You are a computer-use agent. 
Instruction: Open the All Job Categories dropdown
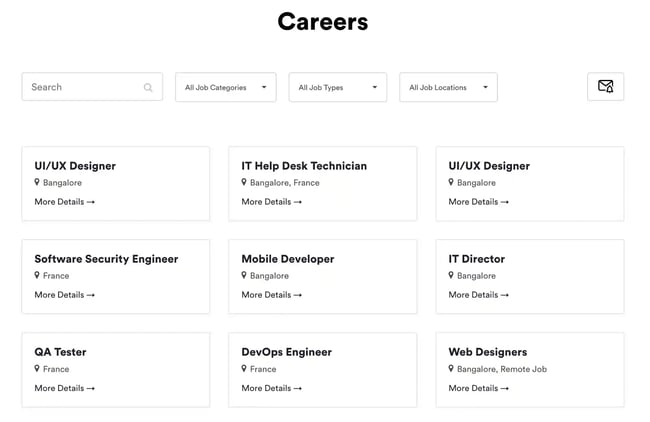pos(226,87)
